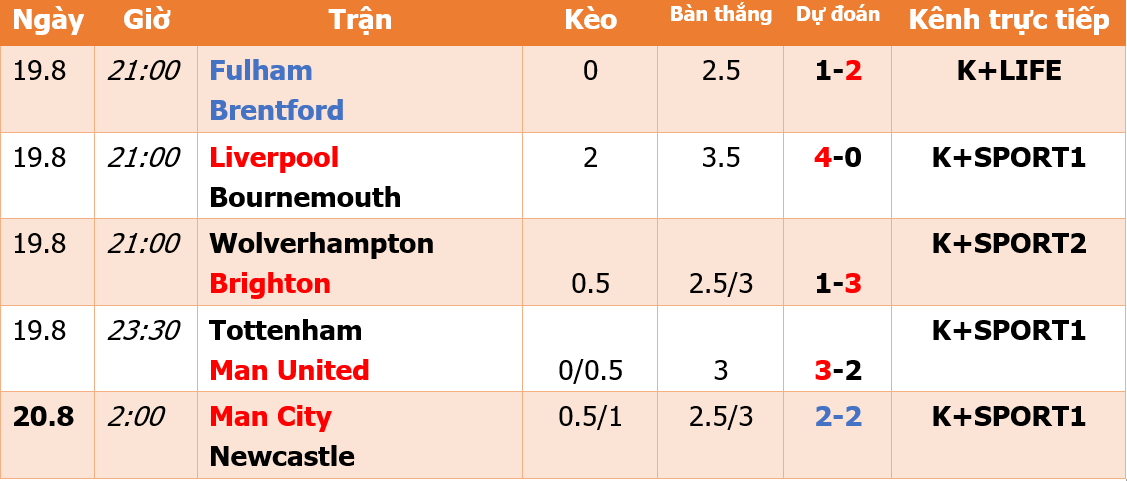Click the Kèo column header

591,20
